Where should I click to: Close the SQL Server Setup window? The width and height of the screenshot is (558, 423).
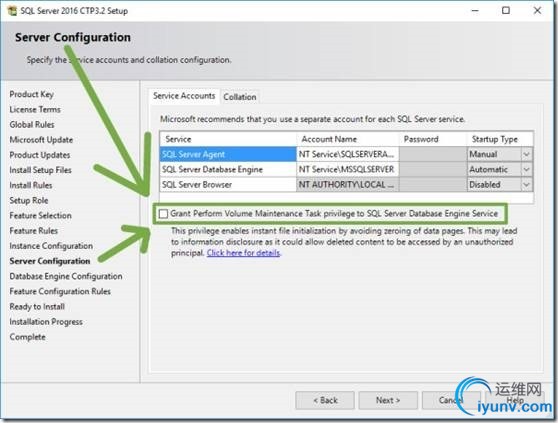point(537,11)
